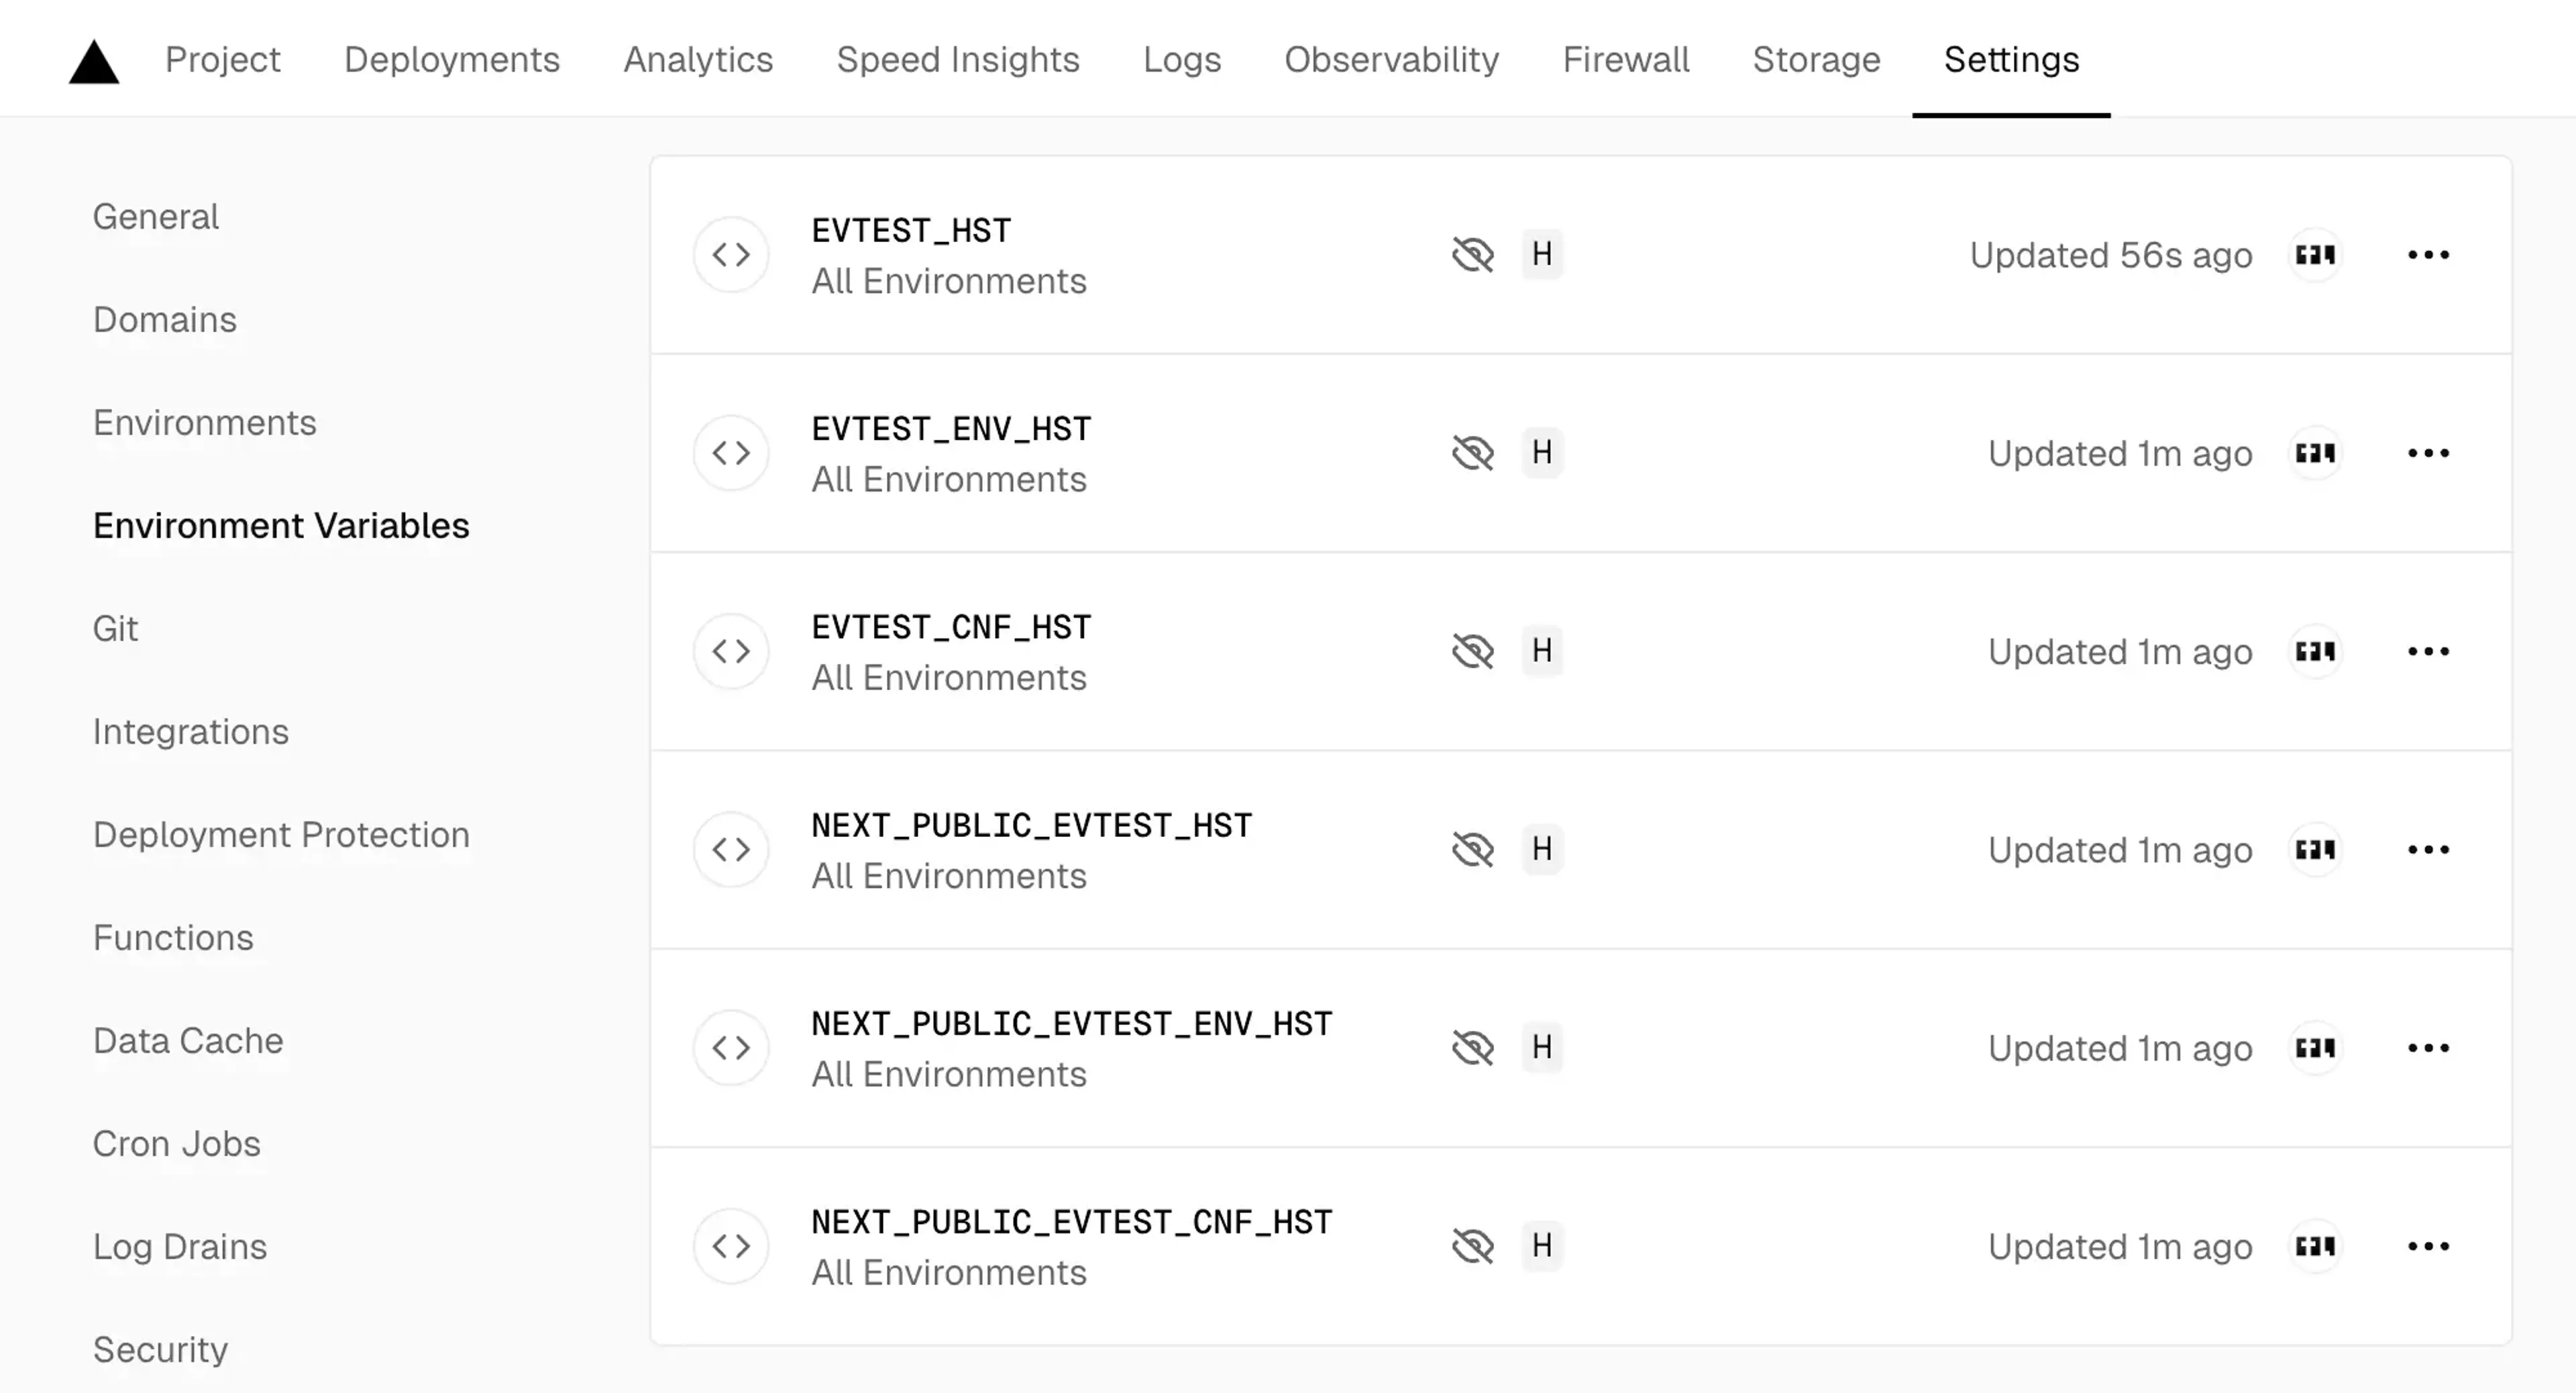This screenshot has width=2576, height=1393.
Task: Click the code bracket icon for EVTEST_HST
Action: pos(731,254)
